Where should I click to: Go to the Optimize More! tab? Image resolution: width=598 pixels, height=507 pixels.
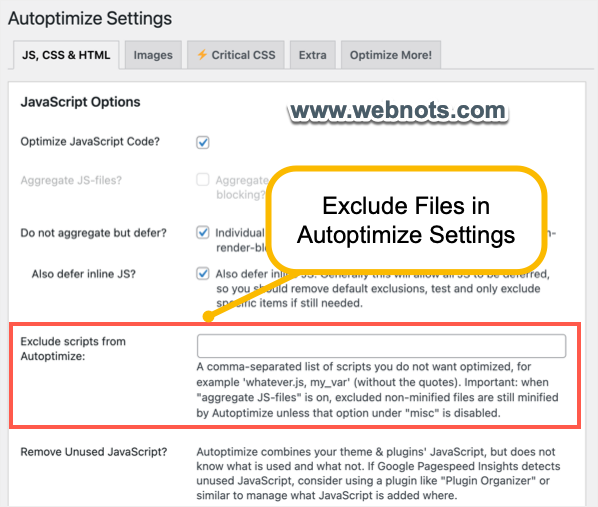click(x=391, y=55)
